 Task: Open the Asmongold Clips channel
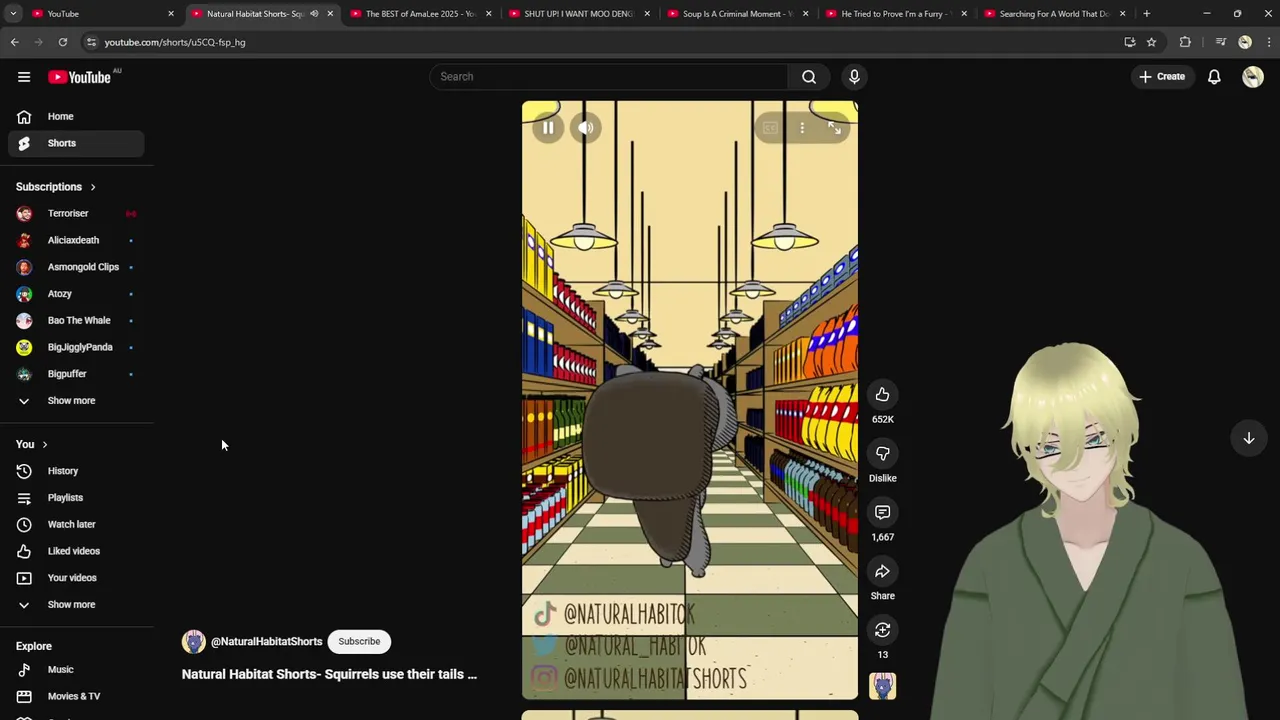76,267
